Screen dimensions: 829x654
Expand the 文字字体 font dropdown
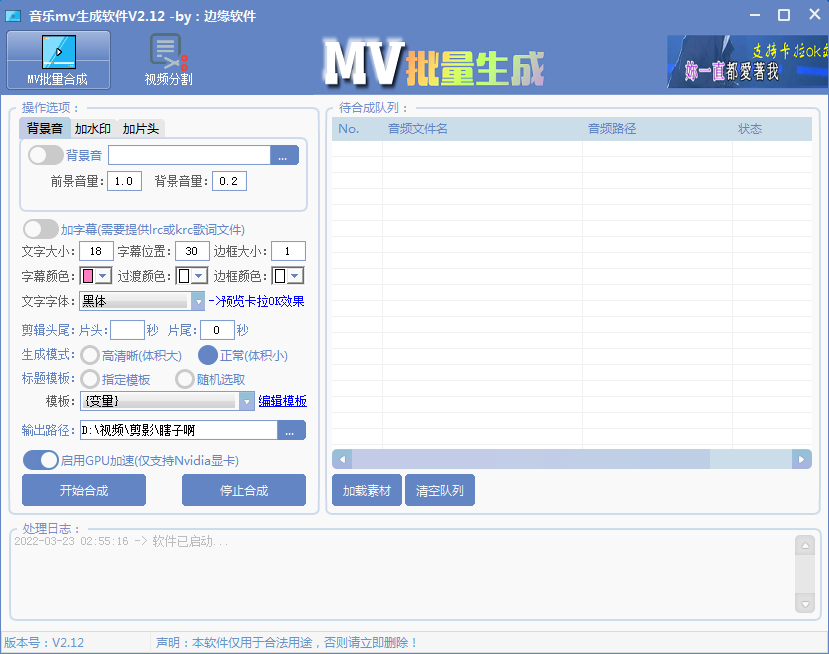click(198, 301)
